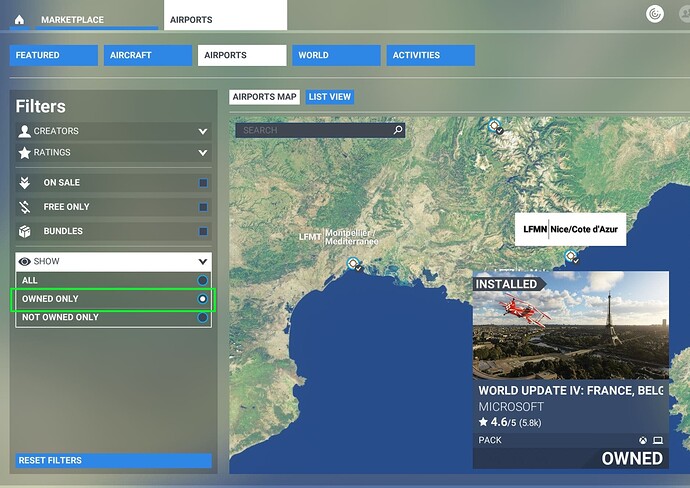Click the airport marker at top of map
Screen dimensions: 690x488
495,126
